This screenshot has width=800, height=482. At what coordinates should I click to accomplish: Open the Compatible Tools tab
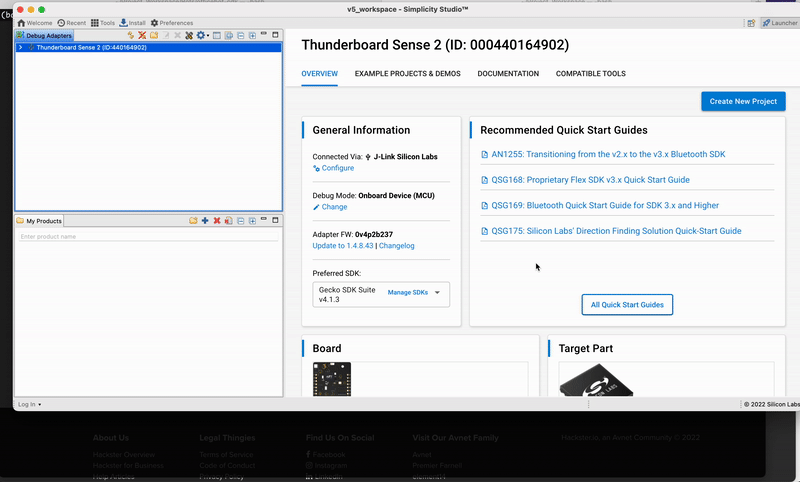[591, 73]
